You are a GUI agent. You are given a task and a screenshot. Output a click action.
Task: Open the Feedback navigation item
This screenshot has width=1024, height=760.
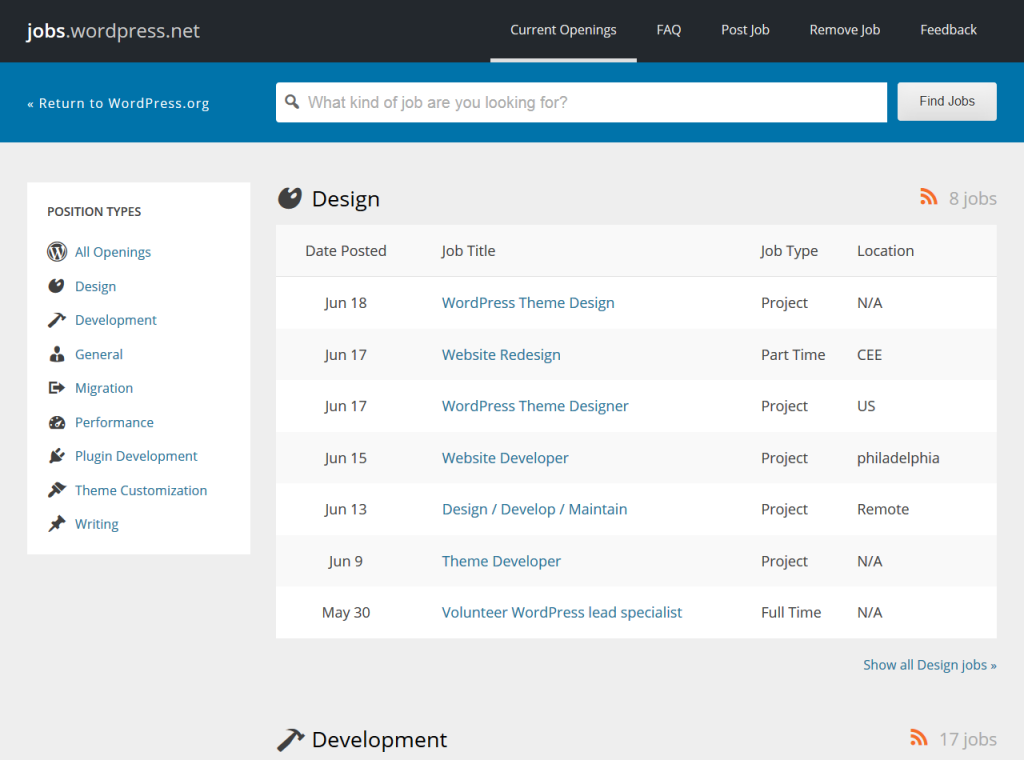point(948,30)
